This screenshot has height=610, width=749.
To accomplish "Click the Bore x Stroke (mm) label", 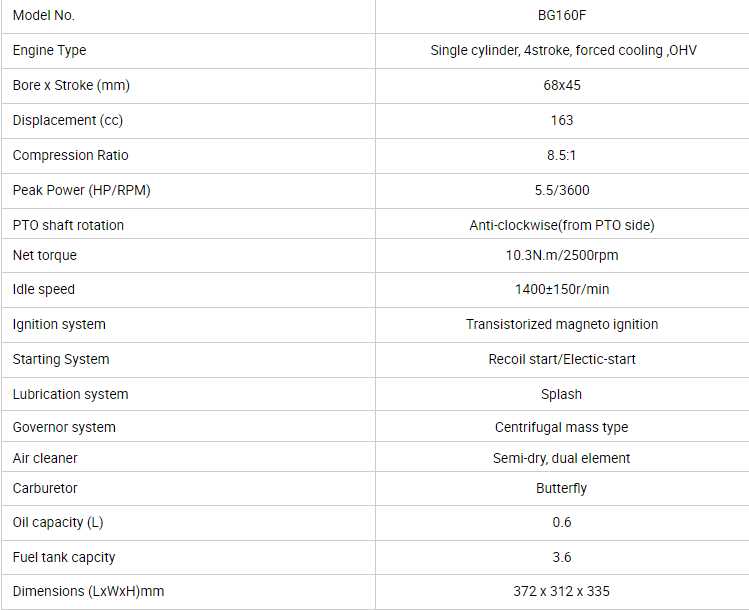I will (71, 85).
